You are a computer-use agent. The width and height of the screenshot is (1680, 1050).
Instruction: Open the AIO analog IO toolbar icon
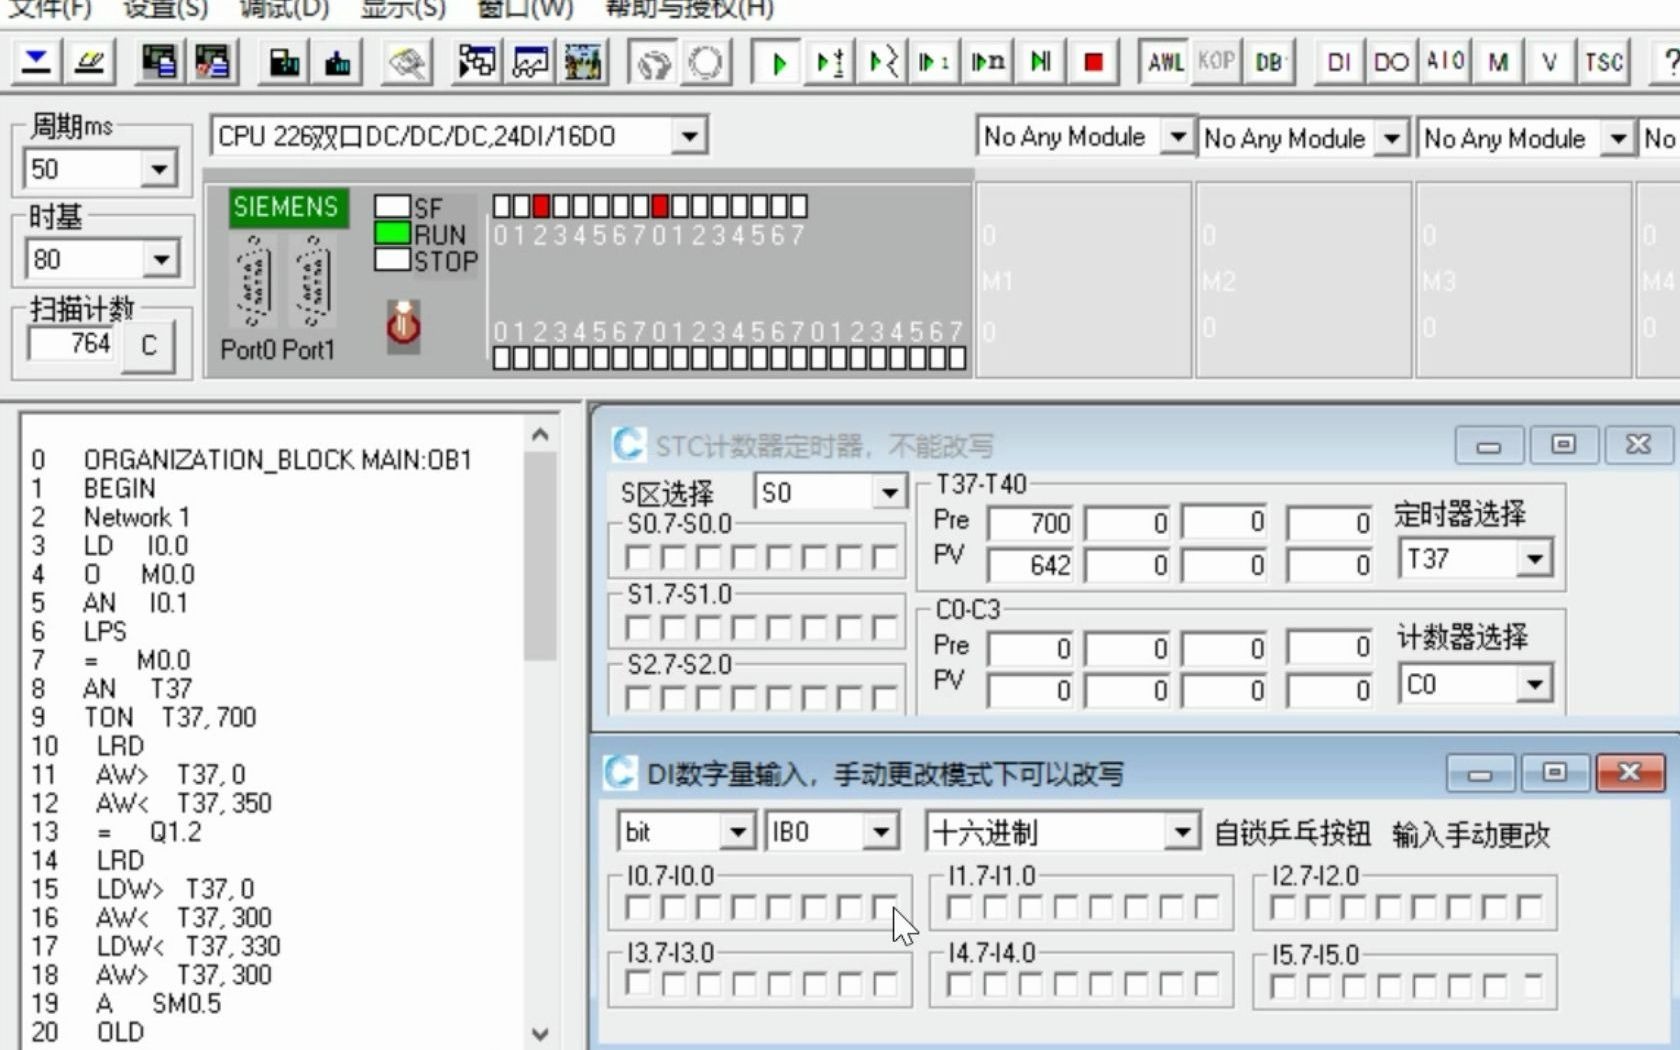click(x=1444, y=61)
